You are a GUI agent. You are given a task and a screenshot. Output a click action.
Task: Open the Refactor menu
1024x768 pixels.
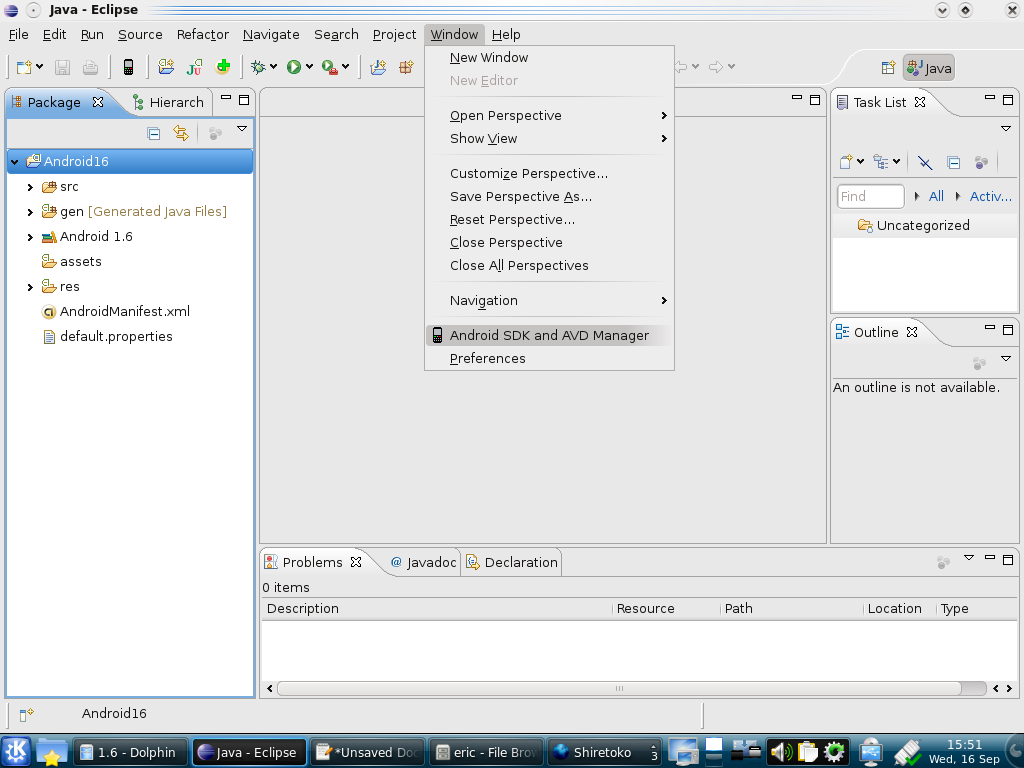[202, 35]
